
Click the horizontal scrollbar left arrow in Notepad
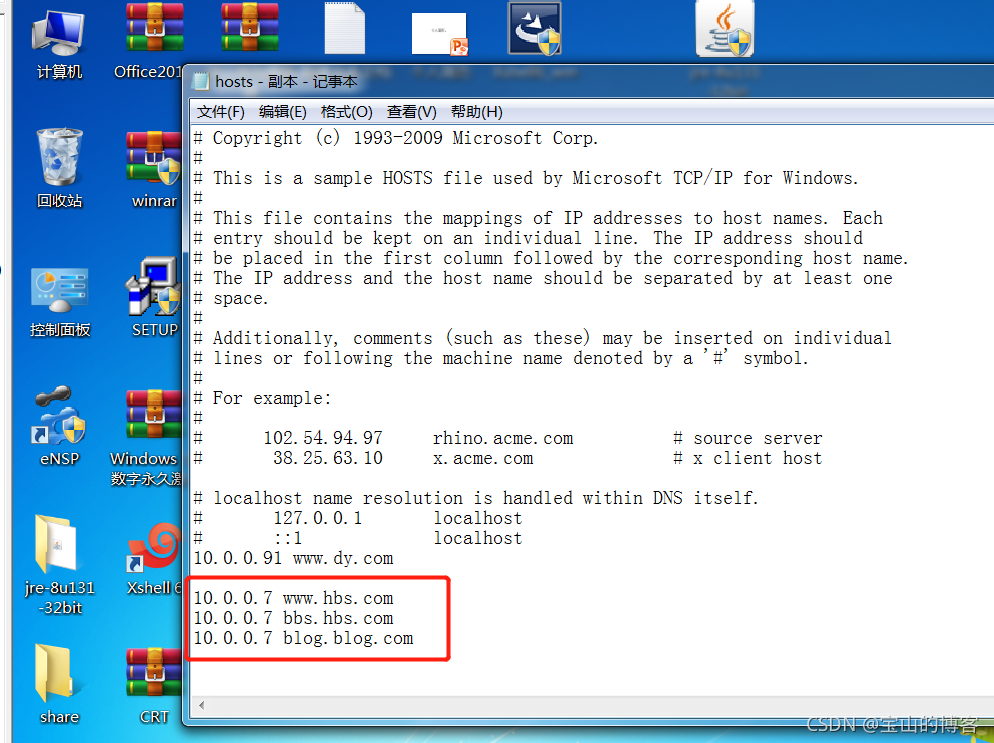pyautogui.click(x=202, y=705)
